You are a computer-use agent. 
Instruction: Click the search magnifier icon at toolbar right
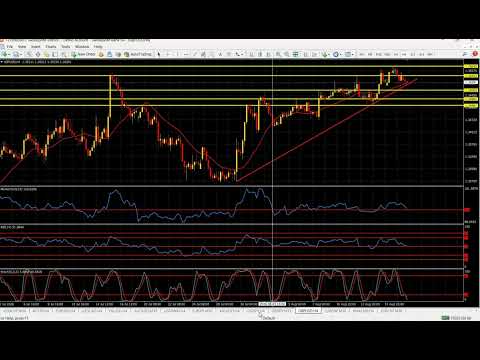click(x=465, y=54)
